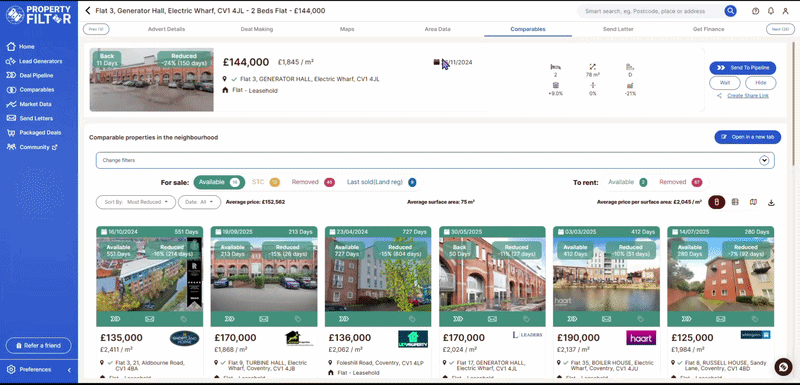Open the Area Data tab
Screen dimensions: 800x385
[x=437, y=29]
